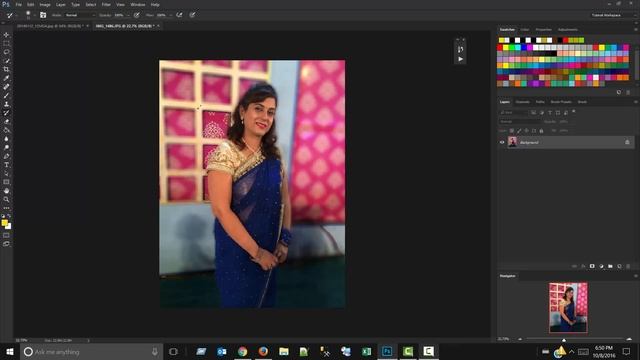The height and width of the screenshot is (360, 640).
Task: Switch to the Adjustments tab
Action: click(568, 29)
